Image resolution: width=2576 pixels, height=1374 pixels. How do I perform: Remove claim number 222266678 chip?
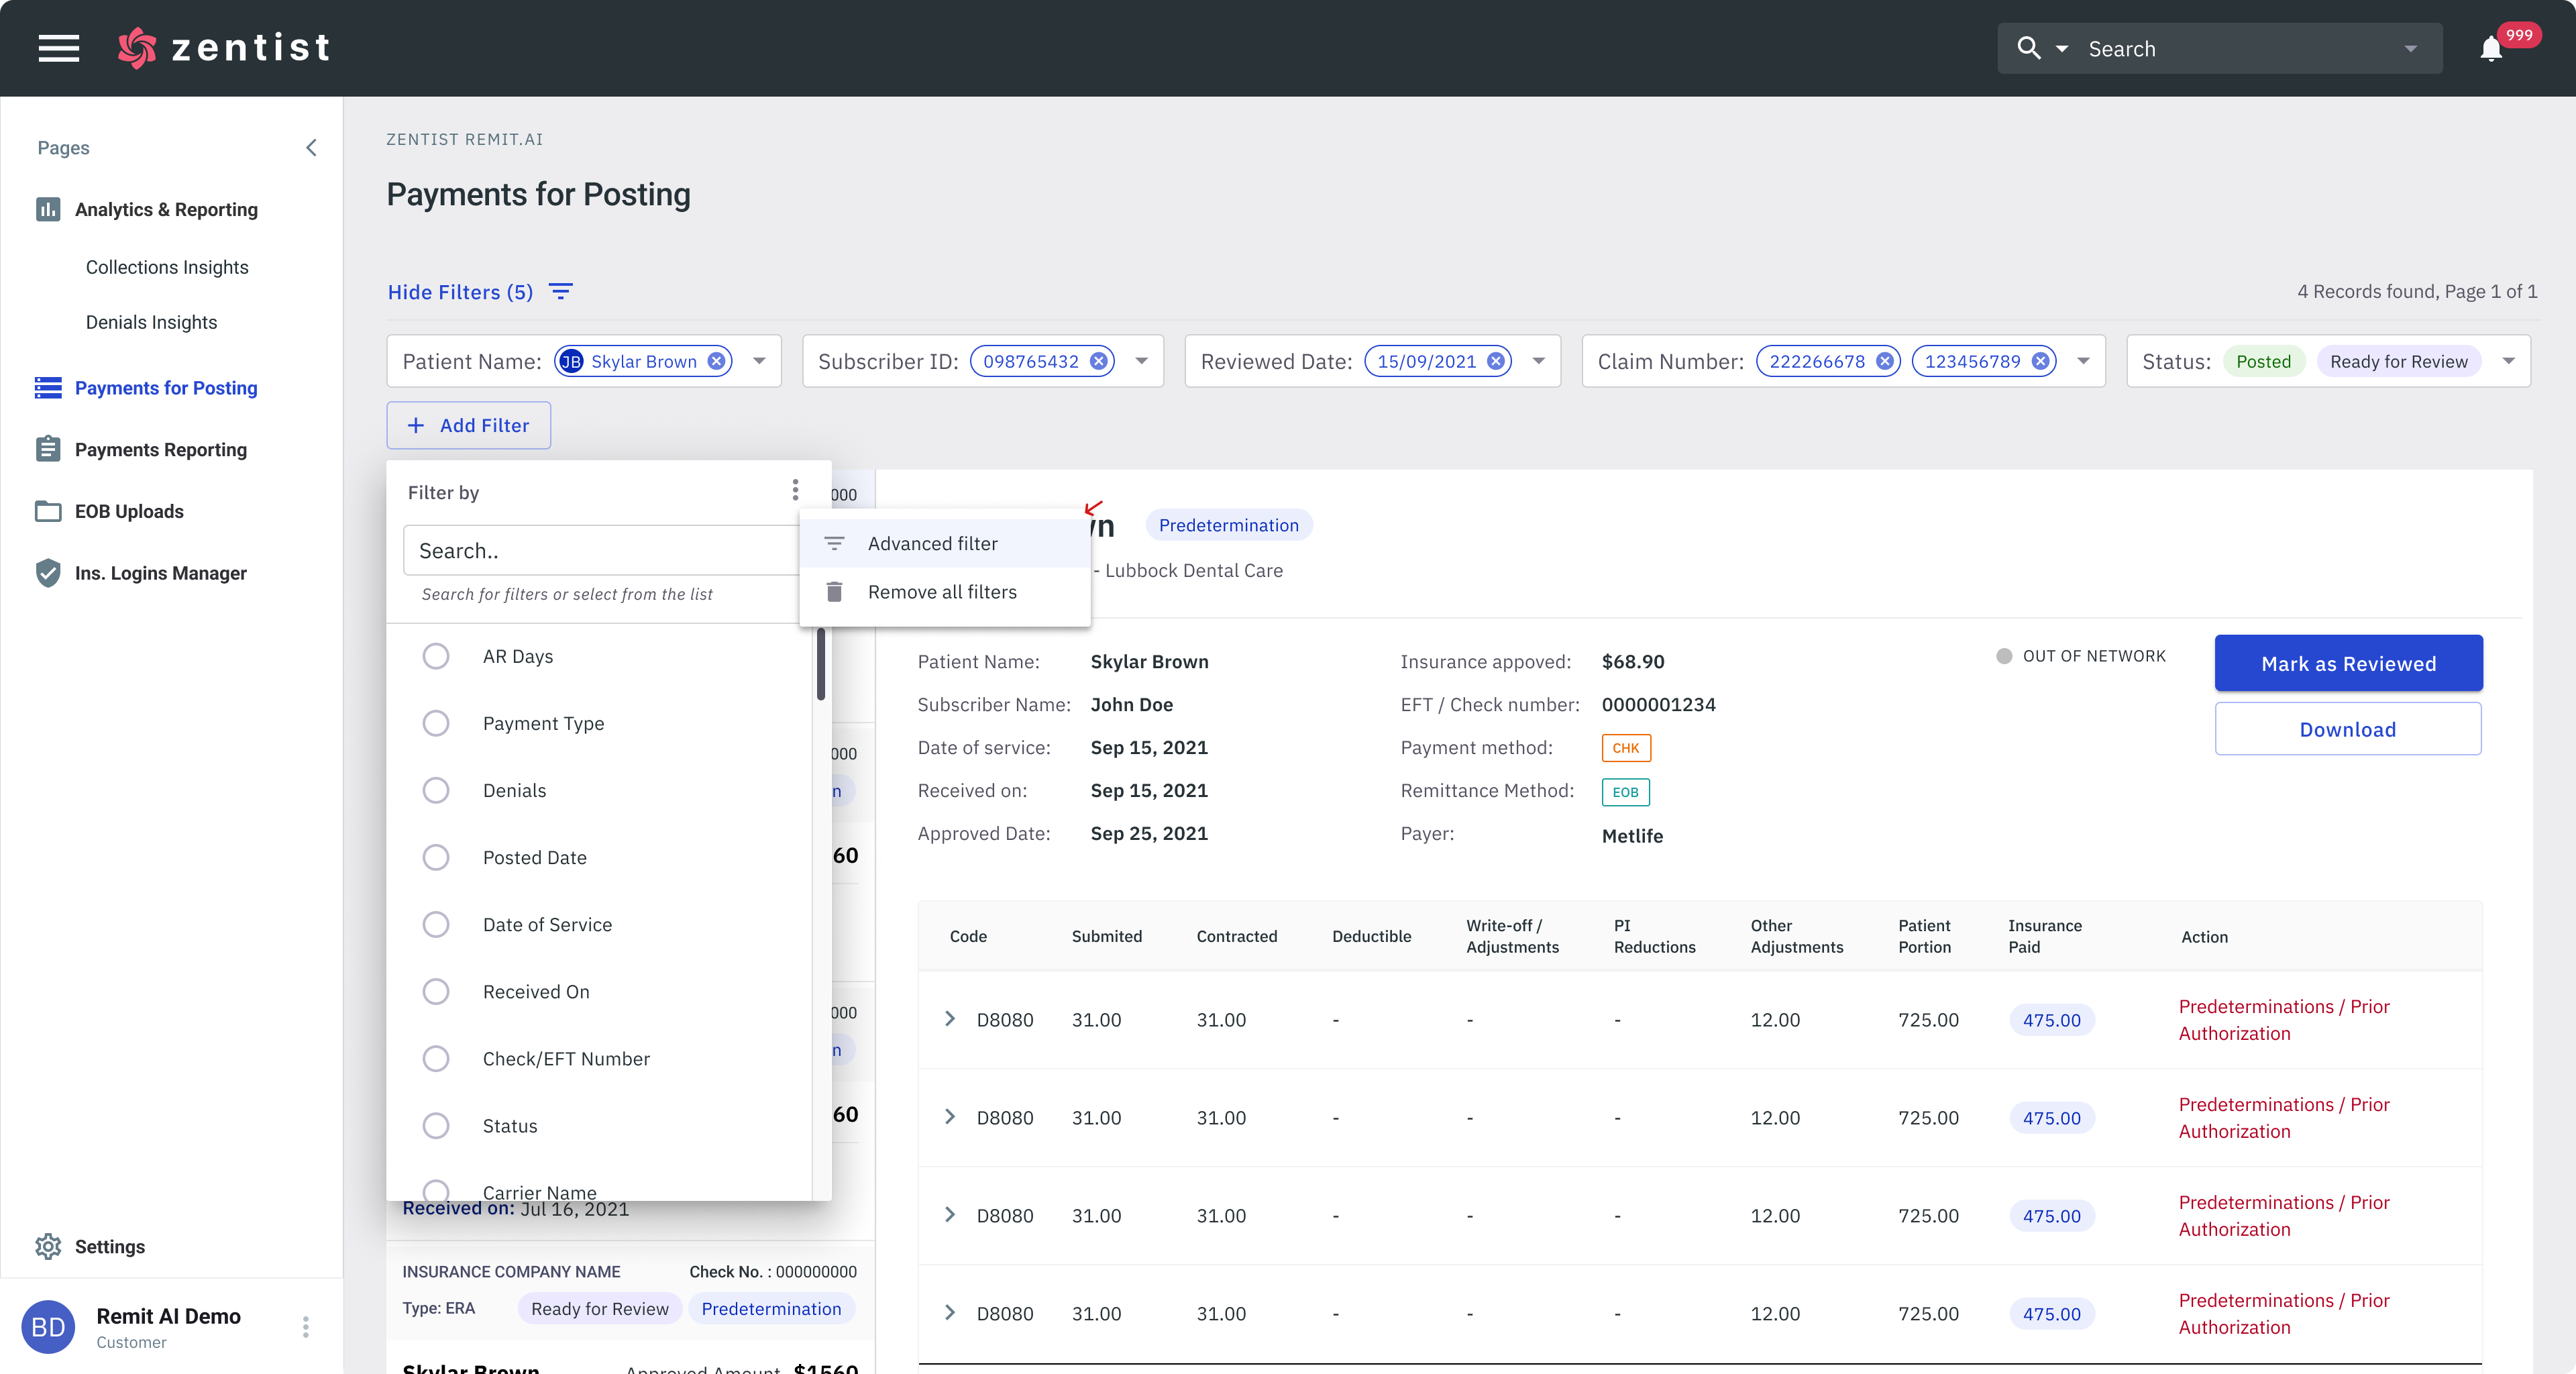click(1884, 361)
